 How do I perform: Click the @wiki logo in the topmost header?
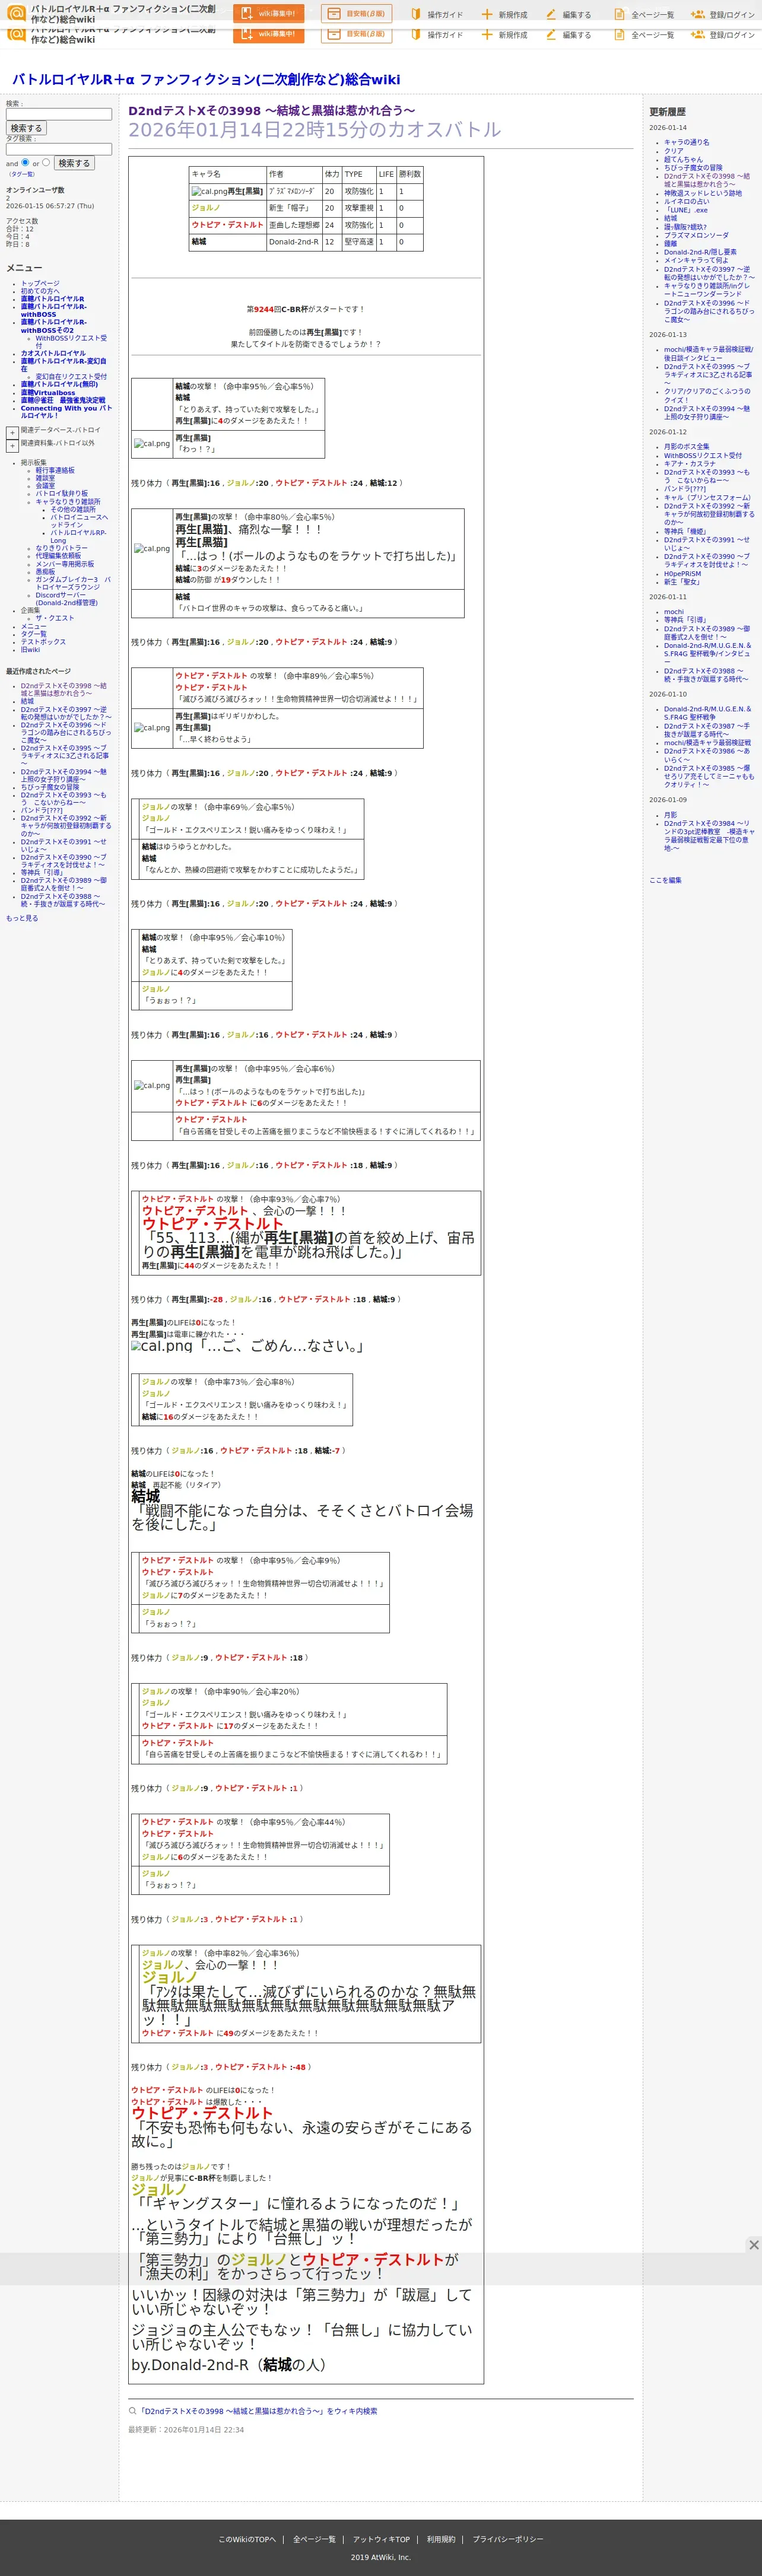16,13
